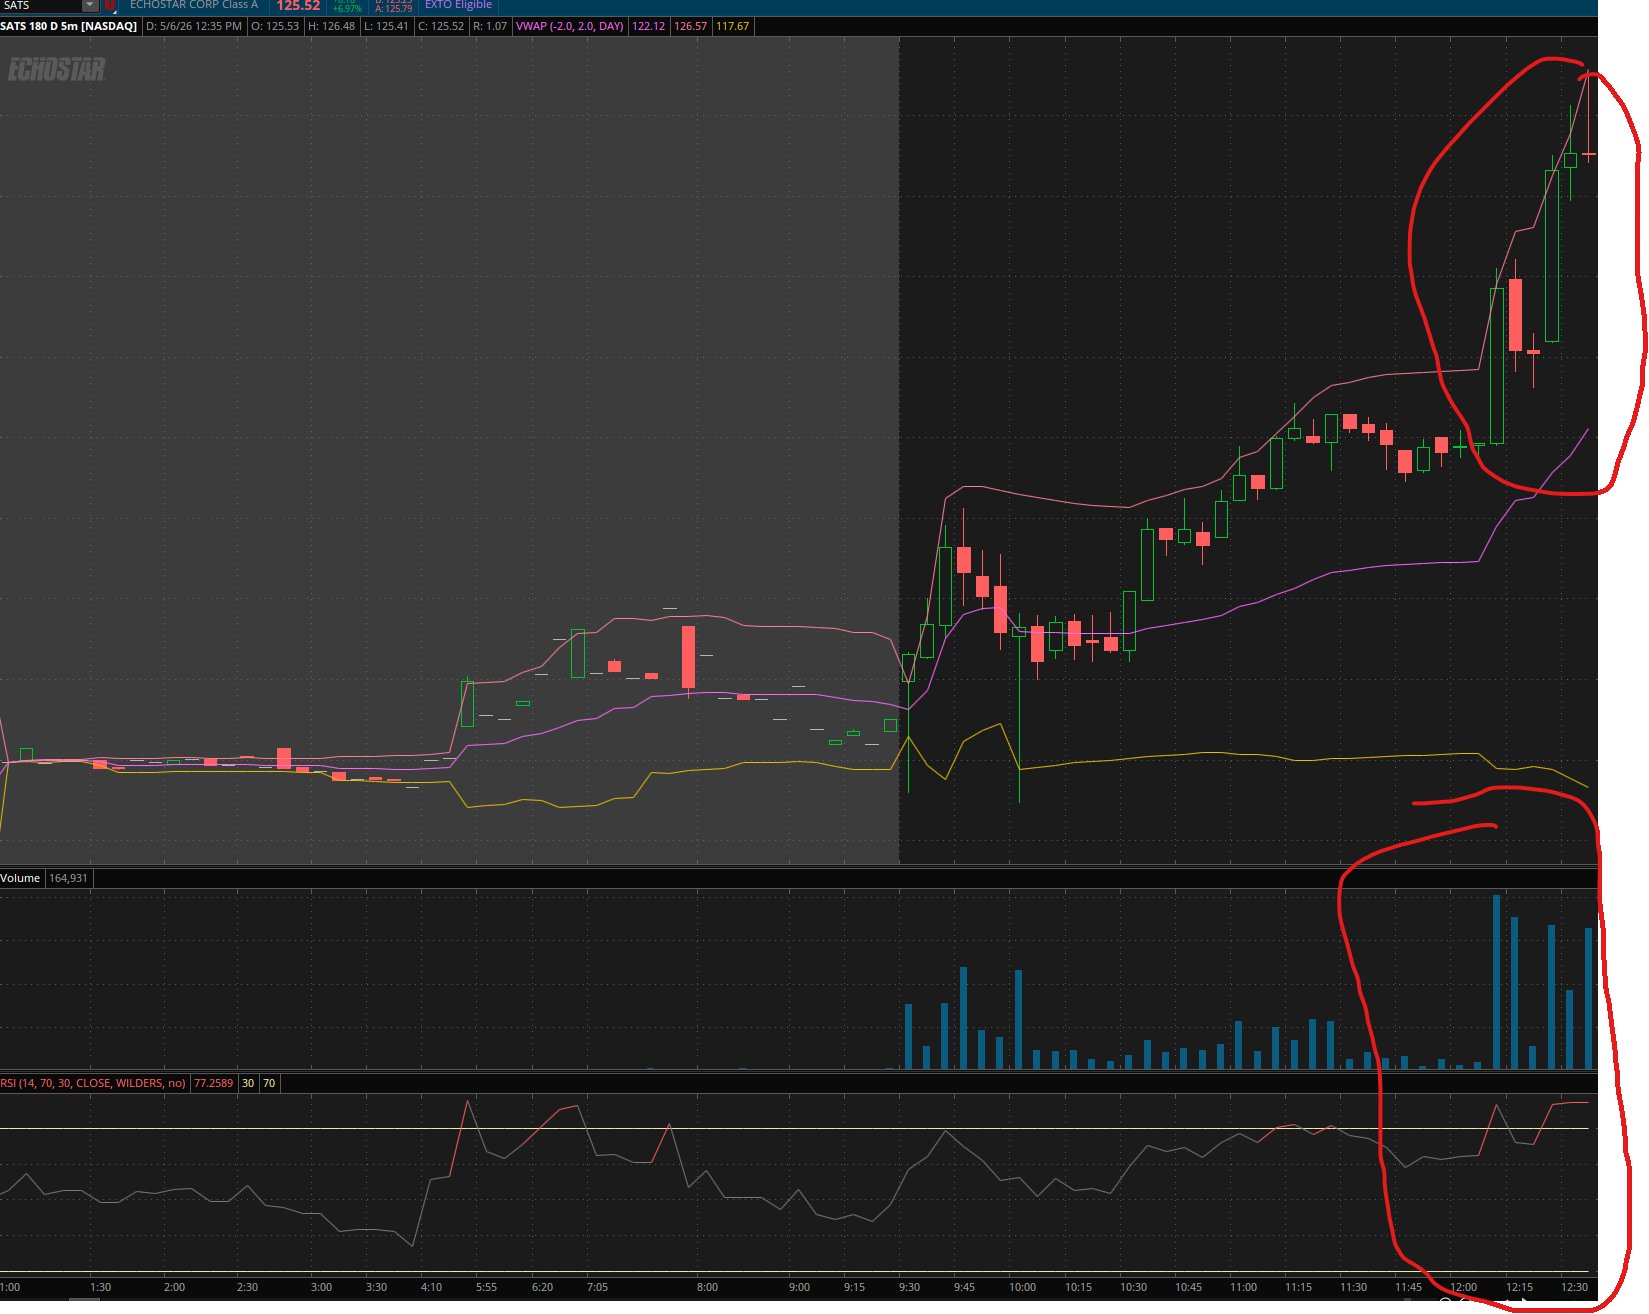Click the SATS ticker symbol field
Screen dimensions: 1649x1314
coord(40,5)
